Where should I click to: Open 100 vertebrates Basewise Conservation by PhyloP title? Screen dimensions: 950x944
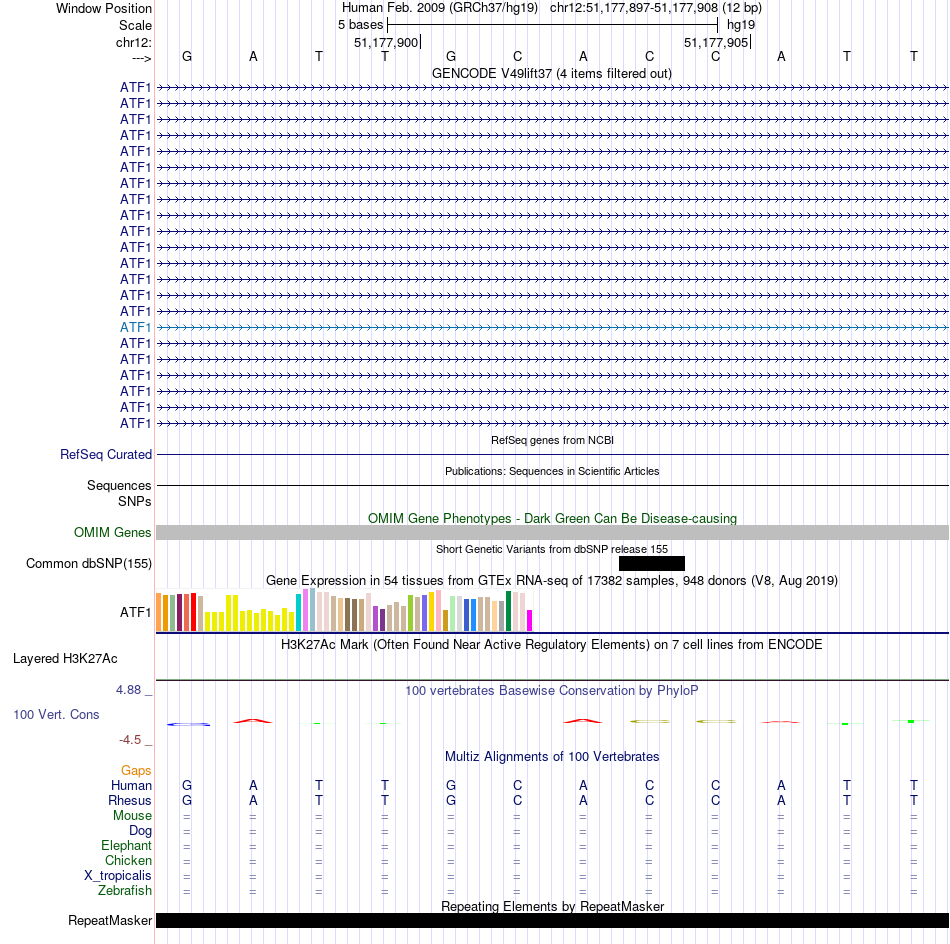point(552,691)
